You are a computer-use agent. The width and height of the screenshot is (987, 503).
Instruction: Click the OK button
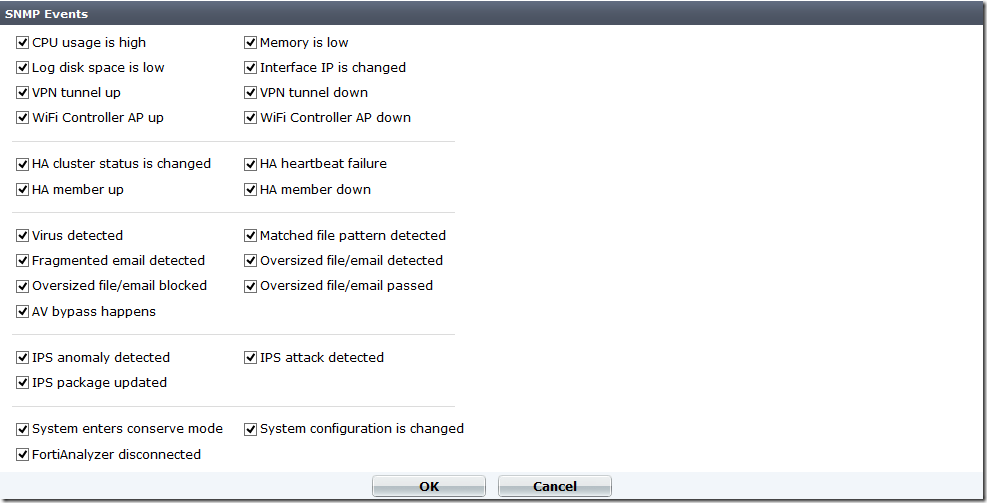click(x=429, y=487)
